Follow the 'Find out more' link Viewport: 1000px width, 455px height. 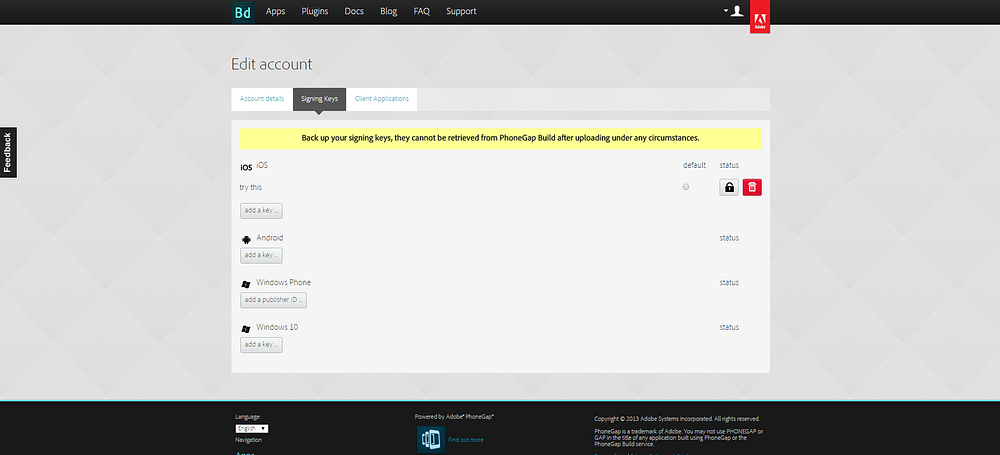(466, 440)
